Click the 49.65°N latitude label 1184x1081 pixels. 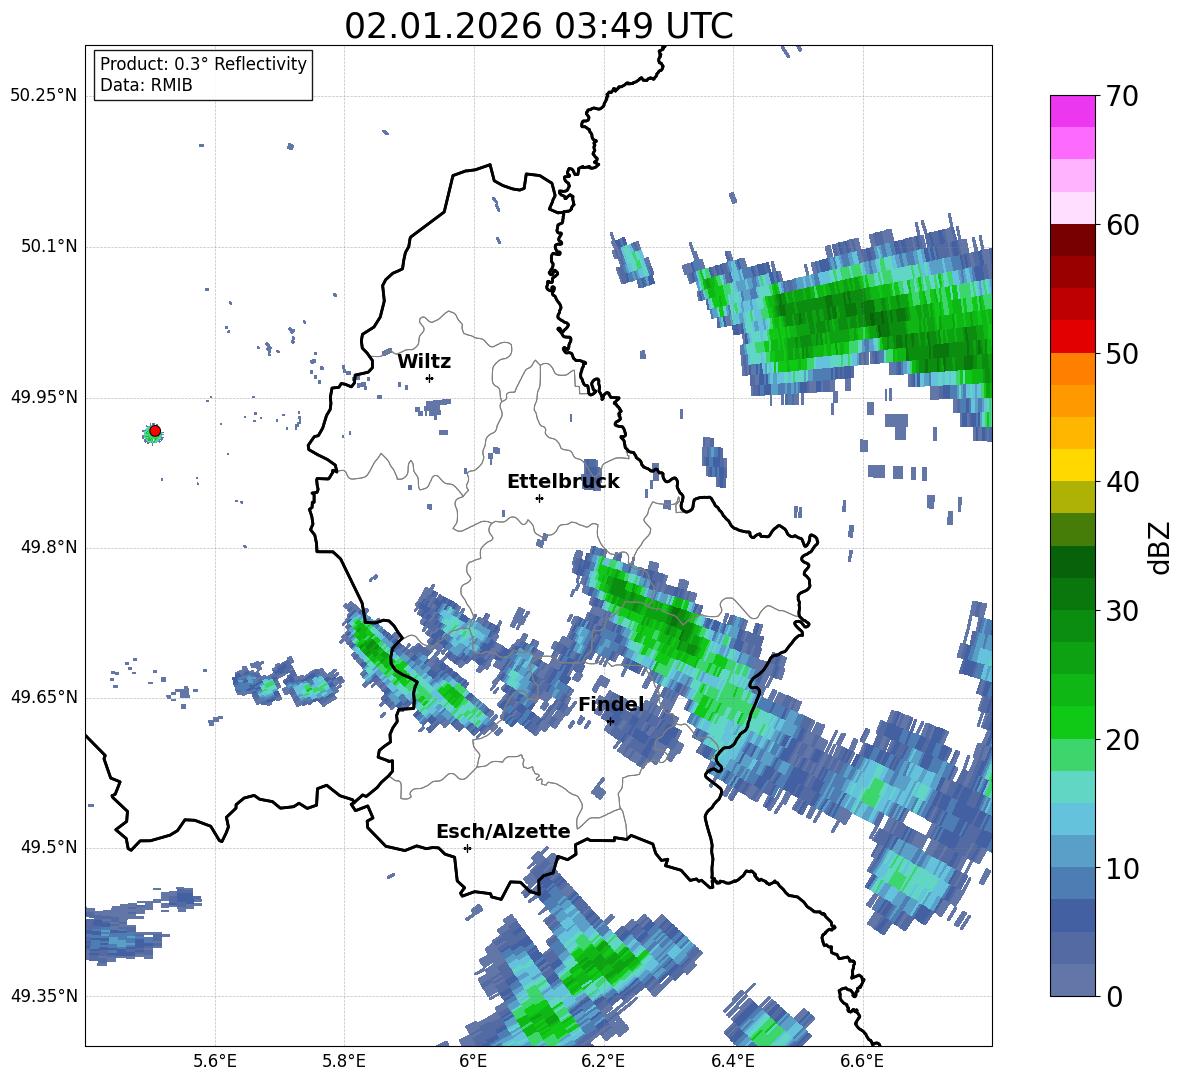44,696
